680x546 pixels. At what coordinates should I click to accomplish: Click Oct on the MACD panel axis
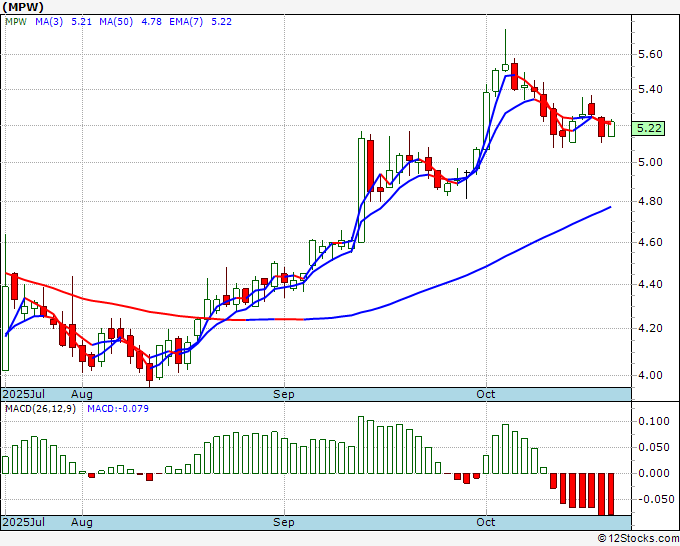(x=485, y=522)
